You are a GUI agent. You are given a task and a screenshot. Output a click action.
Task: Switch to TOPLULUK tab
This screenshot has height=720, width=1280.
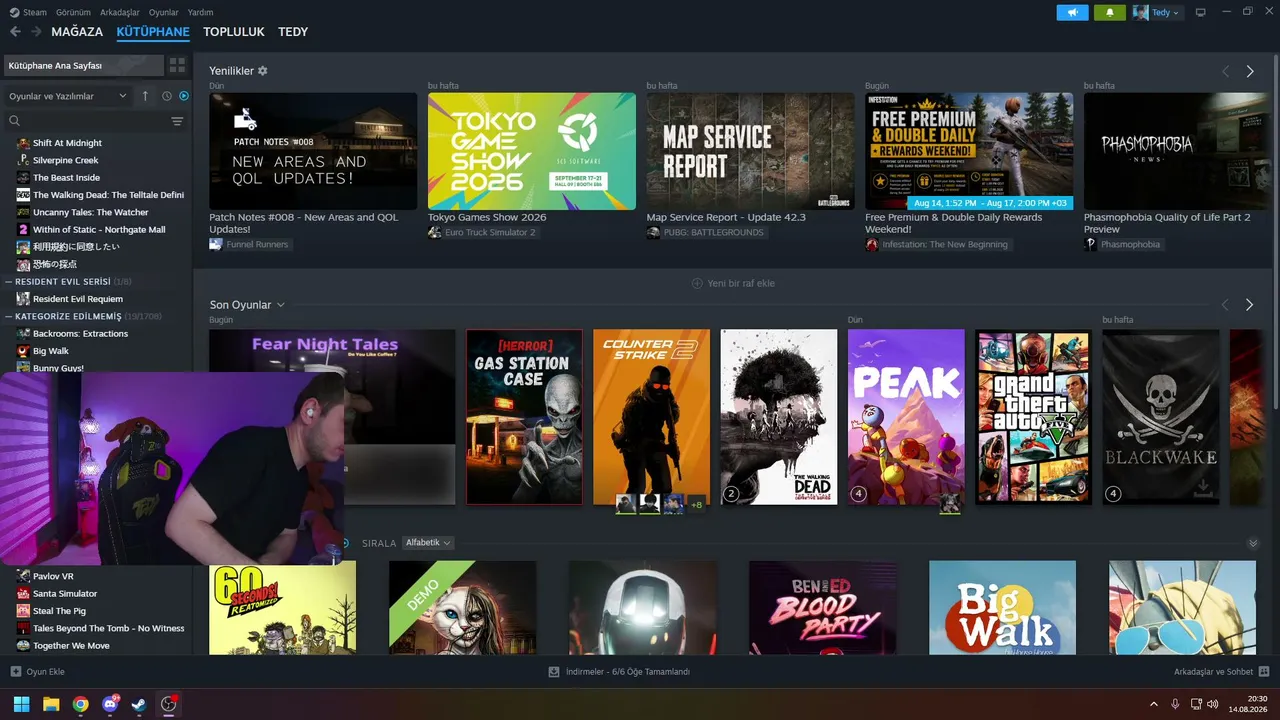pos(234,32)
